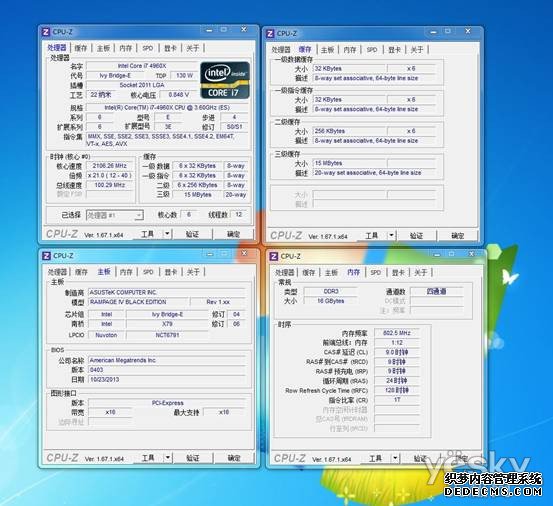The image size is (553, 506).
Task: Open the 关于 tab in the 内存 window
Action: 420,273
